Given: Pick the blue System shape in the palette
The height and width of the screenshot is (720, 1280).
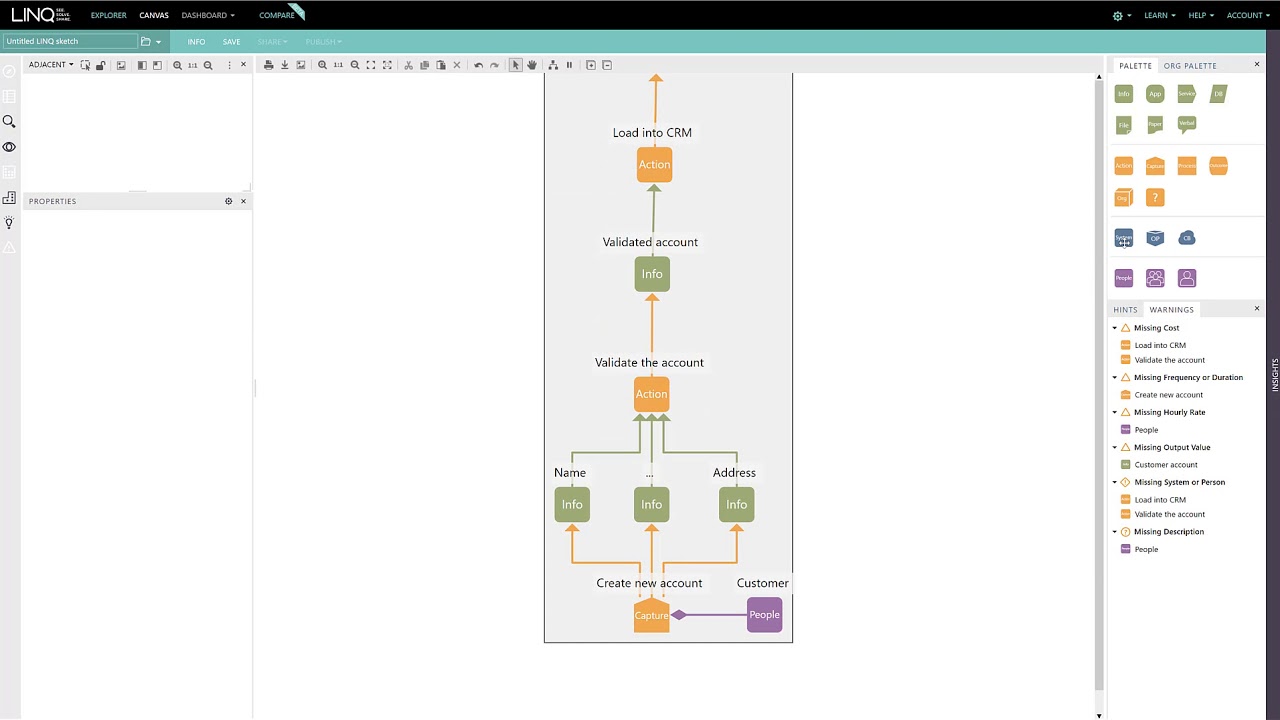Looking at the screenshot, I should pyautogui.click(x=1123, y=238).
